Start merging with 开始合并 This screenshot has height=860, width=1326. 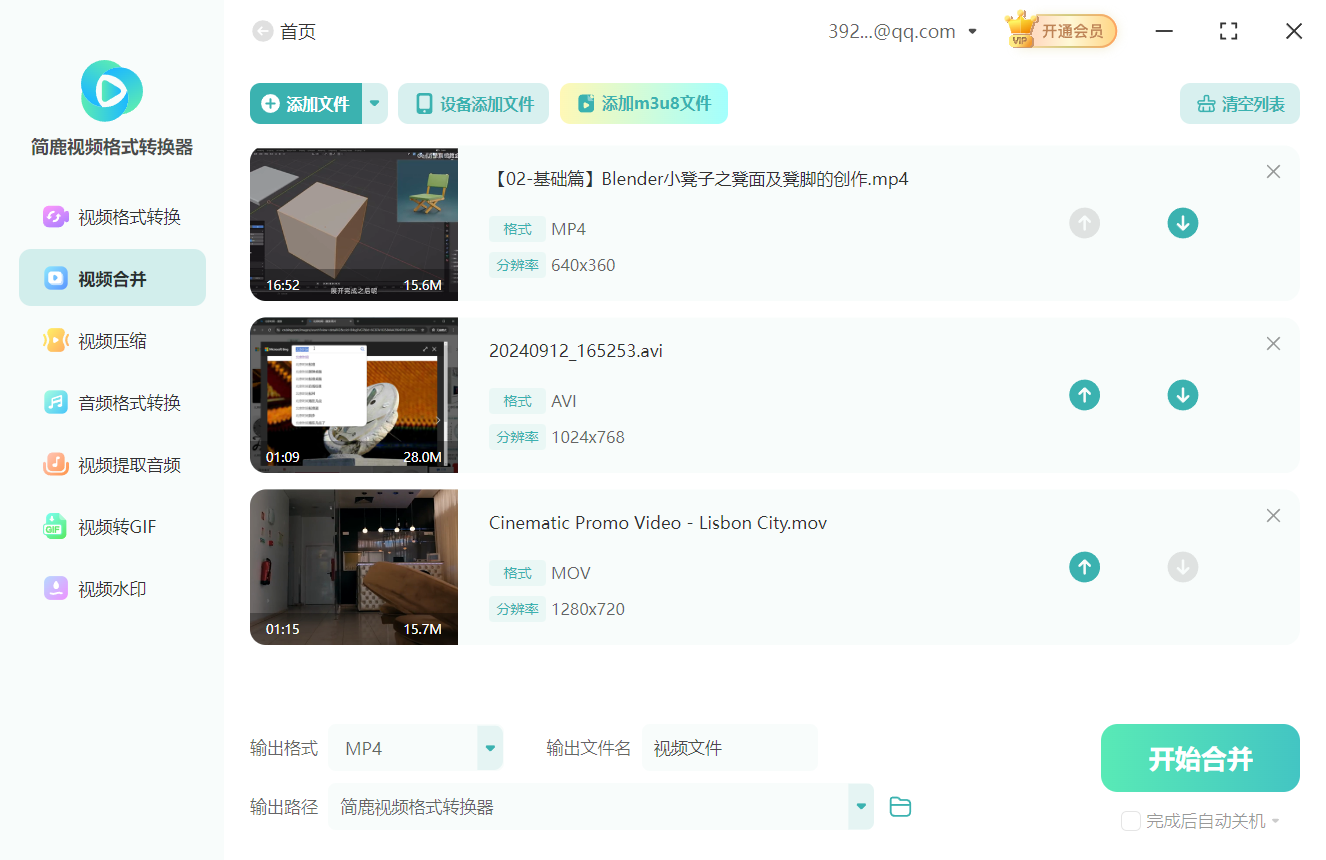pyautogui.click(x=1200, y=758)
